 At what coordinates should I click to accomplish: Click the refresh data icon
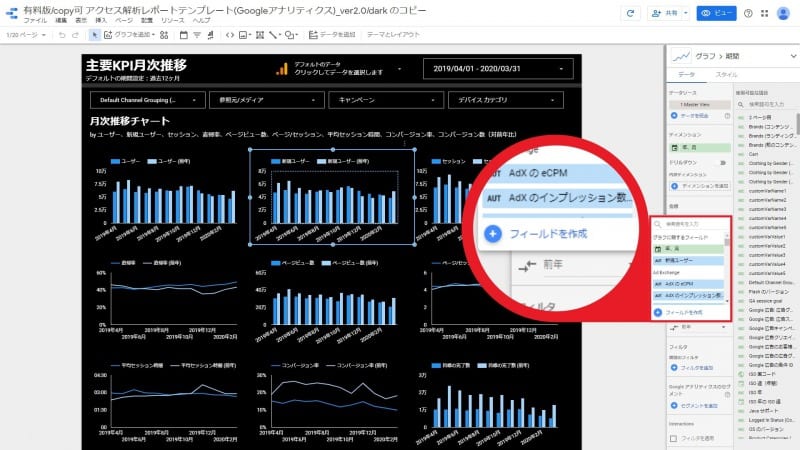pos(630,13)
